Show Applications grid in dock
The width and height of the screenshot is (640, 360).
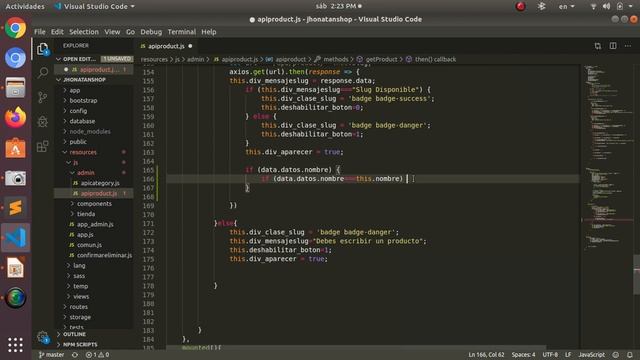click(x=16, y=345)
